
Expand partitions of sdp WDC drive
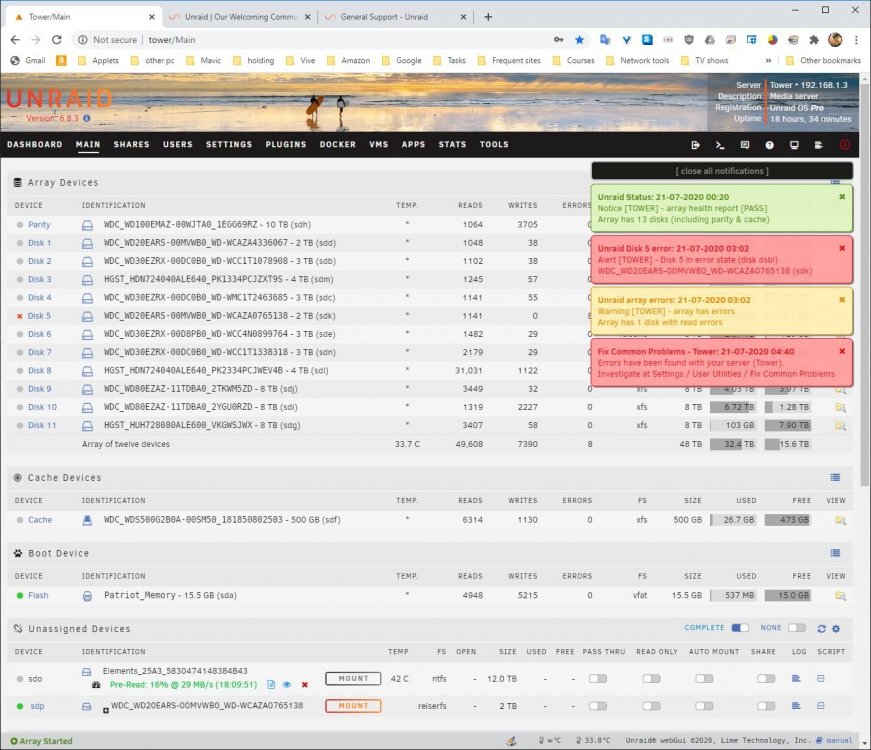[106, 711]
